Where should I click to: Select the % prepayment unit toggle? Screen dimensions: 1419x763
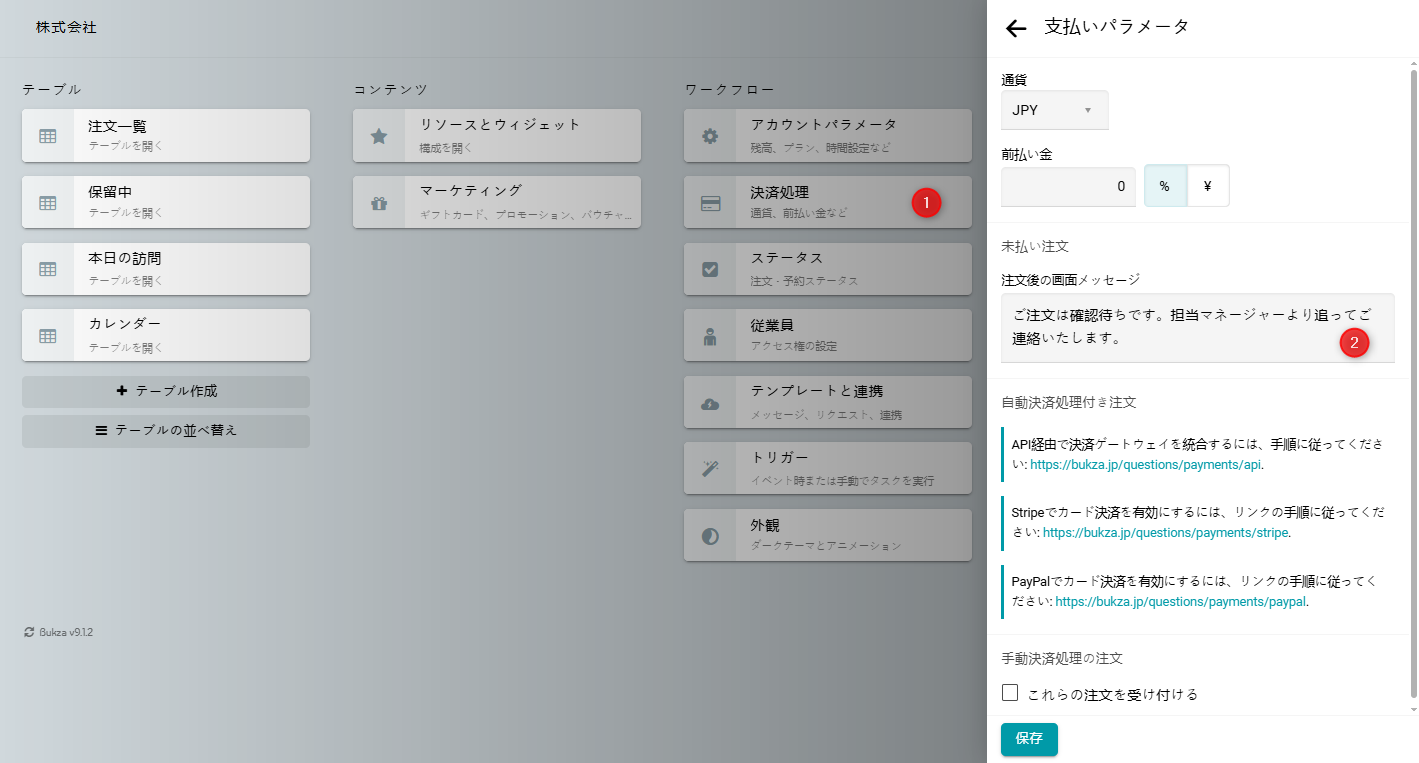pos(1165,186)
